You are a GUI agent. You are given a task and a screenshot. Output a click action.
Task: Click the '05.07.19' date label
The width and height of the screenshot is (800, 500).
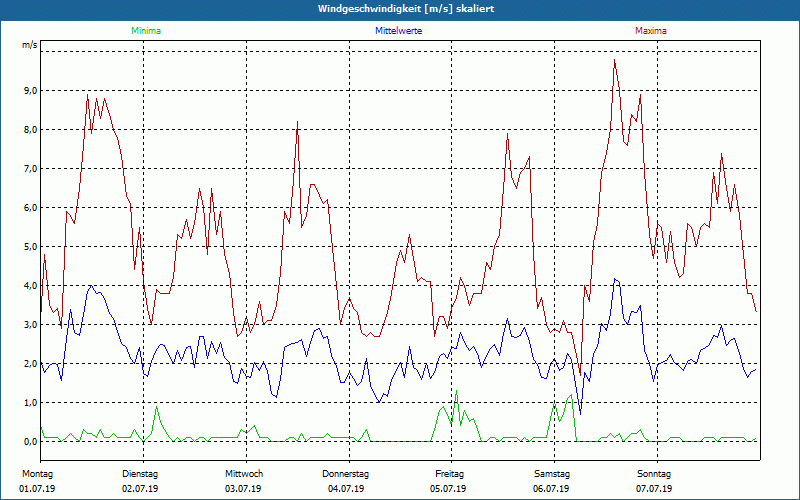point(448,489)
